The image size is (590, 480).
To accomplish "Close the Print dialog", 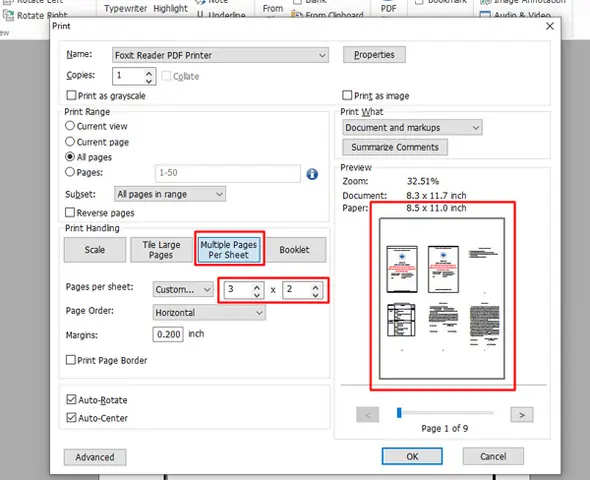I will (549, 26).
